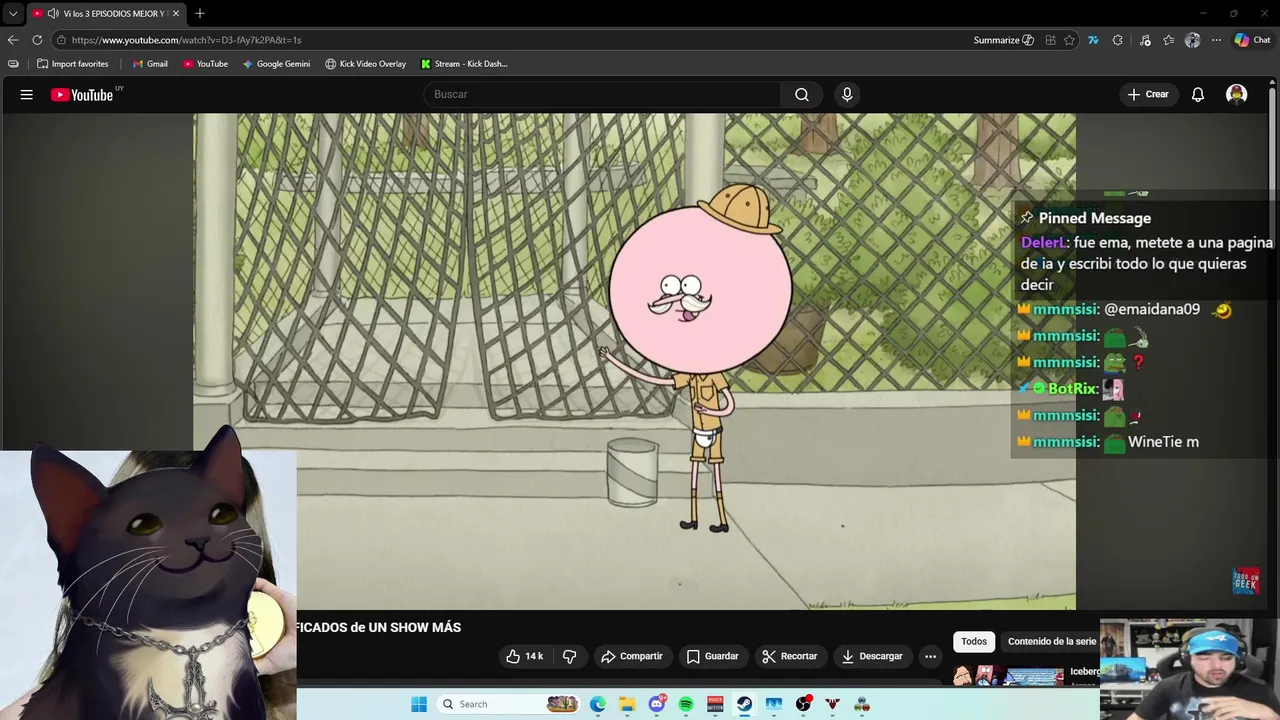
Task: Open the YouTube hamburger guide menu
Action: point(27,95)
